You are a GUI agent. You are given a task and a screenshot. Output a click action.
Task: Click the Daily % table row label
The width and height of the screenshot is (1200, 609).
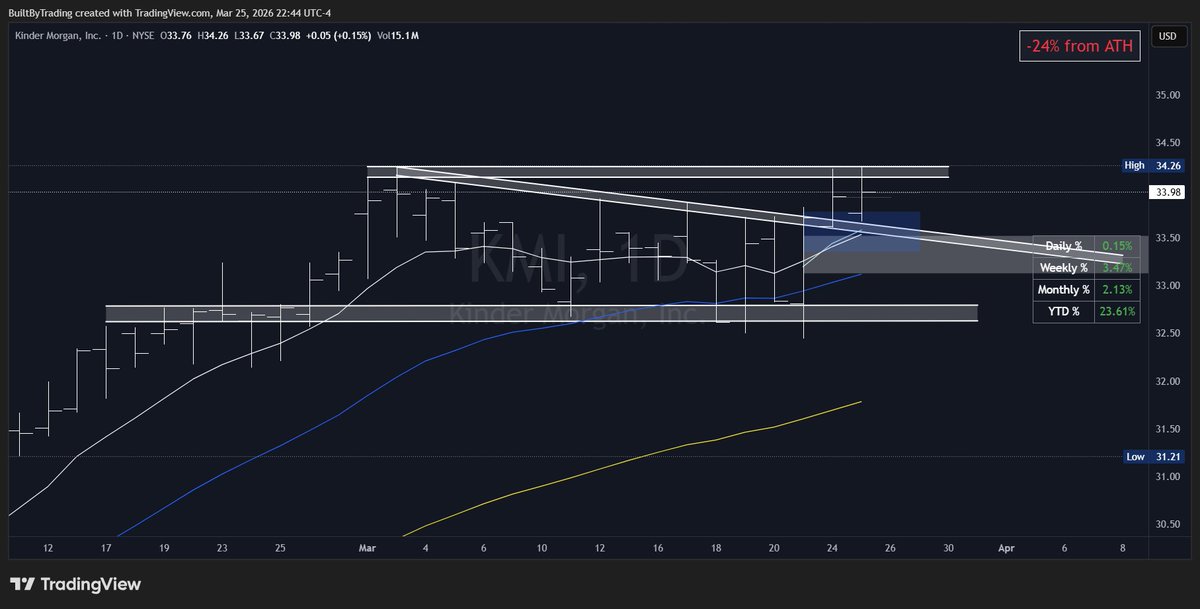tap(1064, 245)
